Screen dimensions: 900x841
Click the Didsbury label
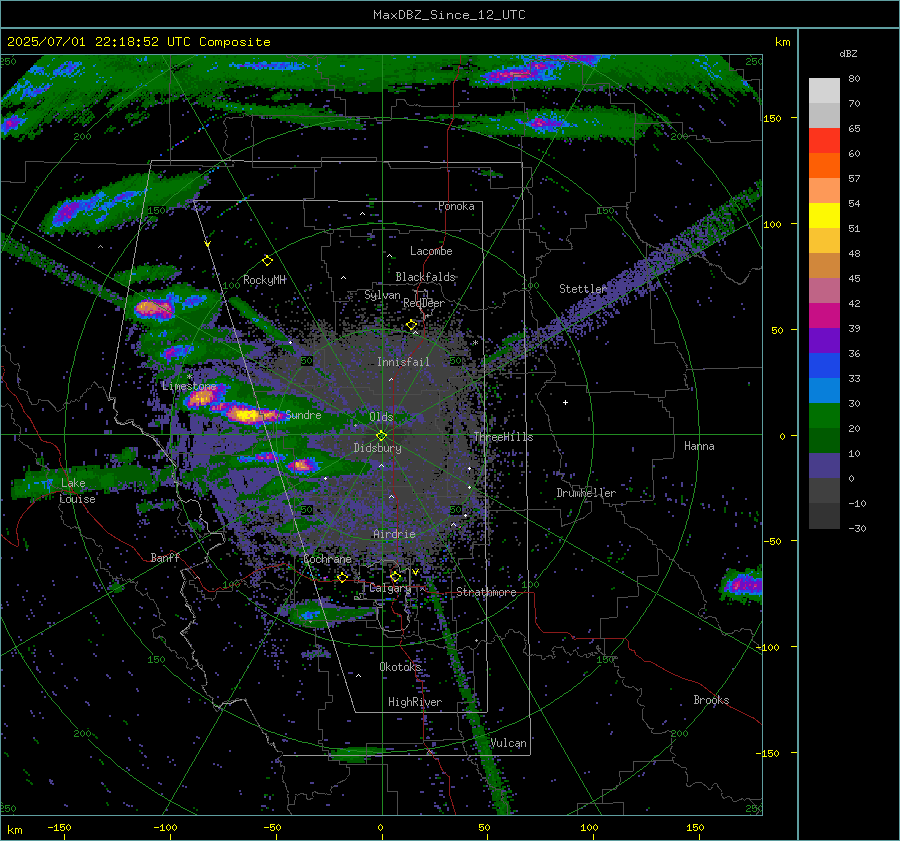click(377, 448)
